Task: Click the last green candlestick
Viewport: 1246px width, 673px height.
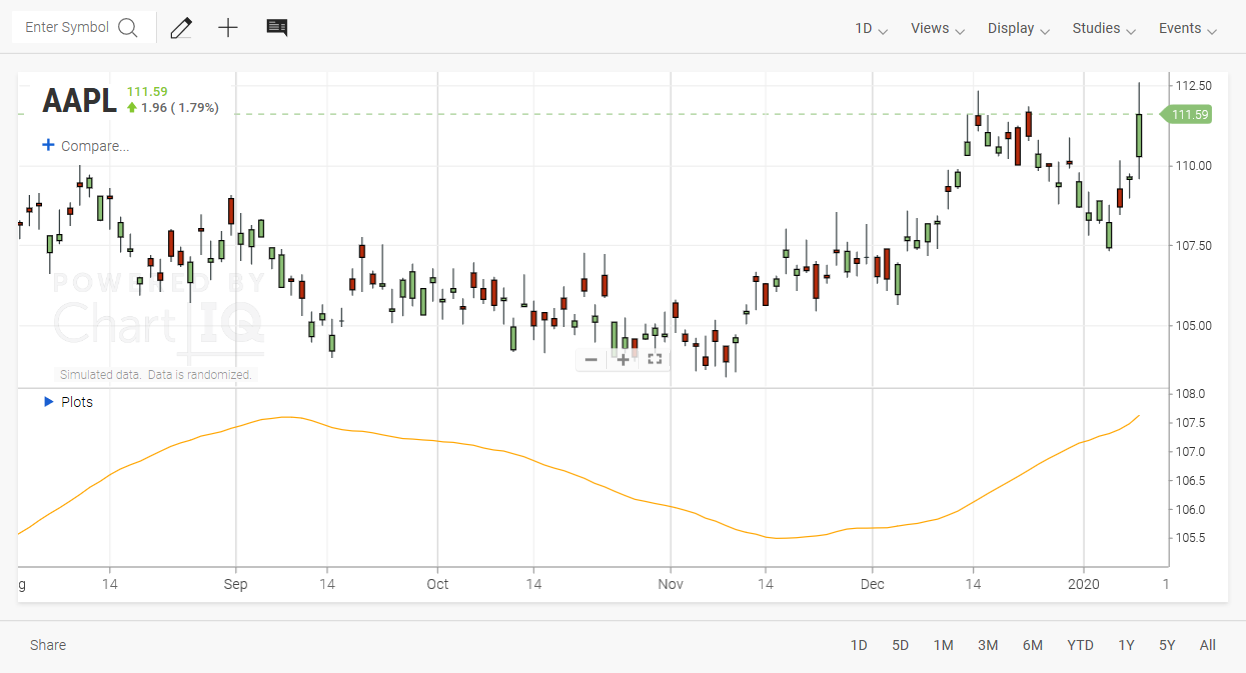Action: pos(1139,135)
